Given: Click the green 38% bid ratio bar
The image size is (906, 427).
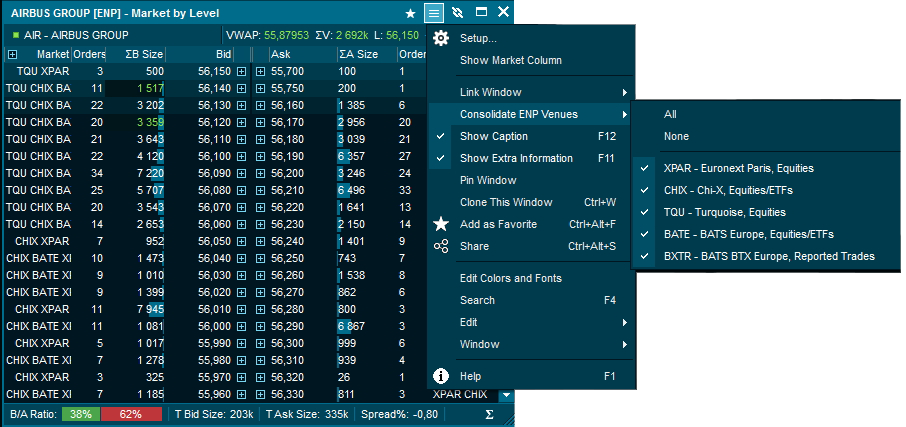Looking at the screenshot, I should coord(80,413).
